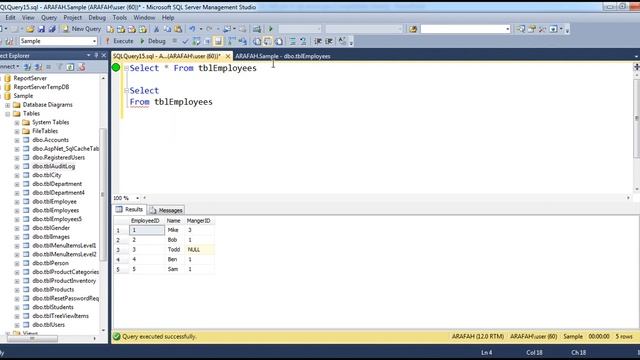The width and height of the screenshot is (640, 360).
Task: Click the Open File folder icon
Action: click(30, 29)
